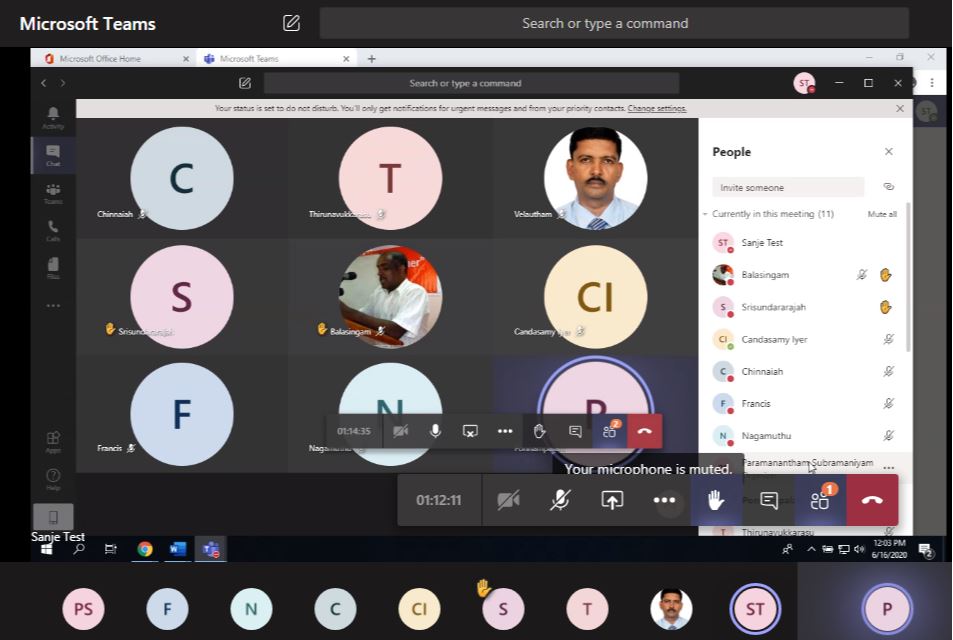Go forward with the shared window's forward arrow
Screen dimensions: 953x640
pyautogui.click(x=63, y=83)
